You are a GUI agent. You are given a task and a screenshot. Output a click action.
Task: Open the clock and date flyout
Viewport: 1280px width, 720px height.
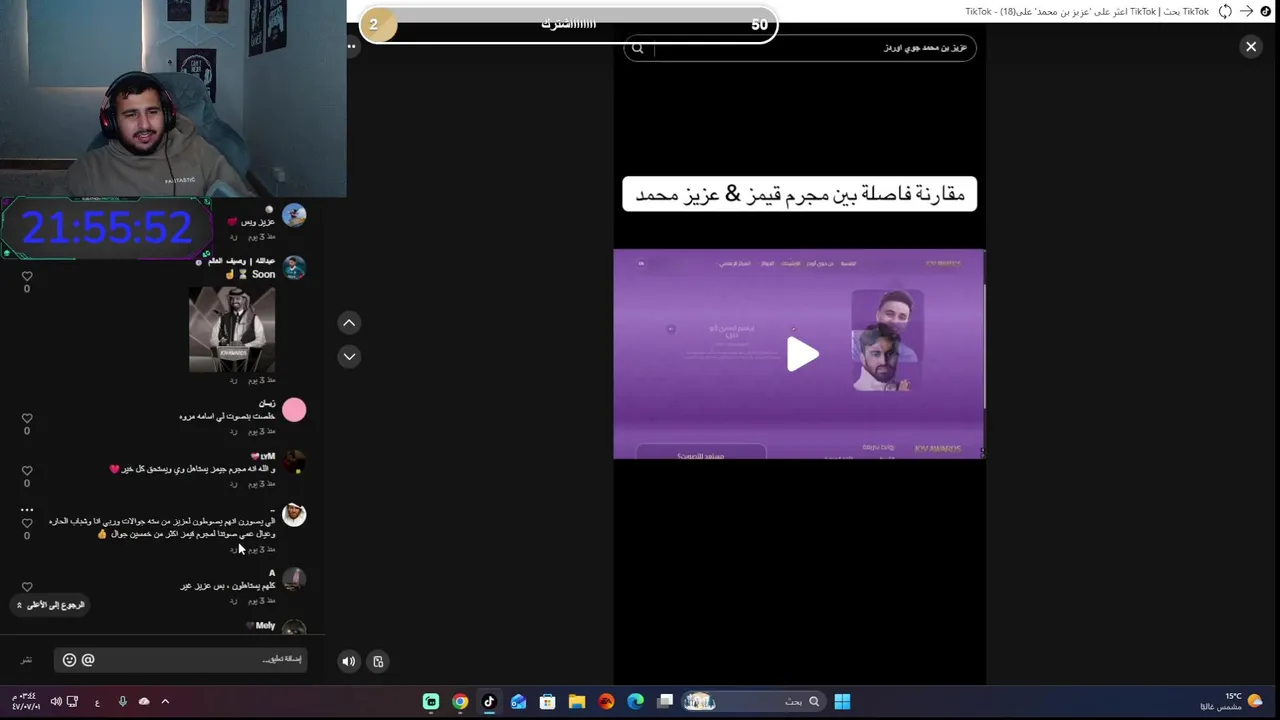[x=27, y=701]
